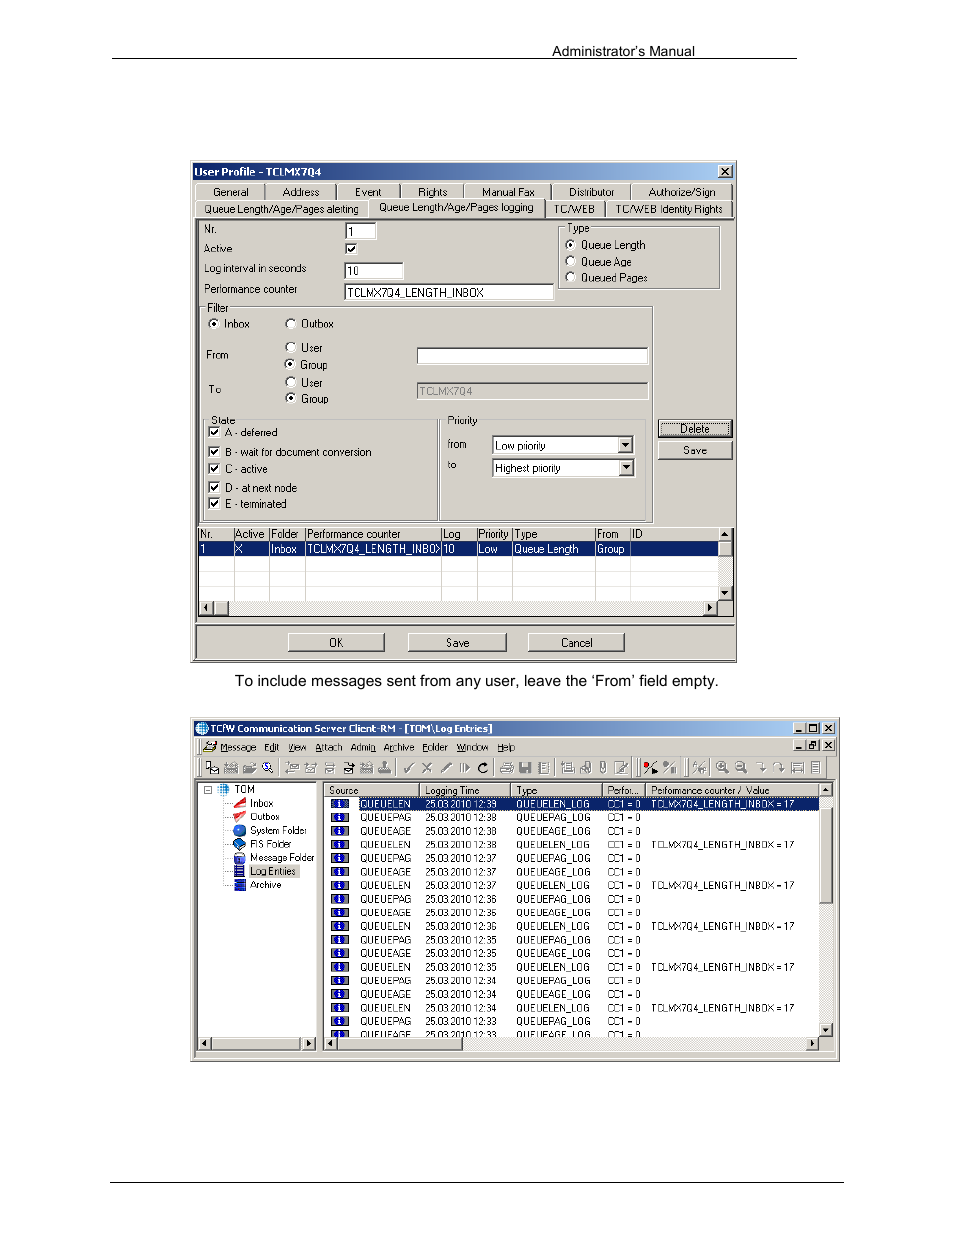Click the refresh arrow toolbar icon
954x1235 pixels.
[x=483, y=768]
